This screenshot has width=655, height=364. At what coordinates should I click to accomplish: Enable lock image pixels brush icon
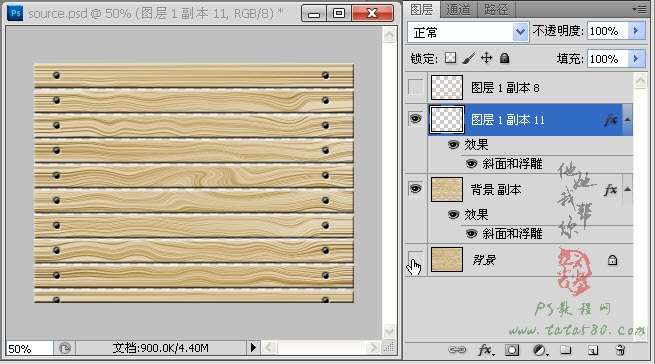point(469,58)
